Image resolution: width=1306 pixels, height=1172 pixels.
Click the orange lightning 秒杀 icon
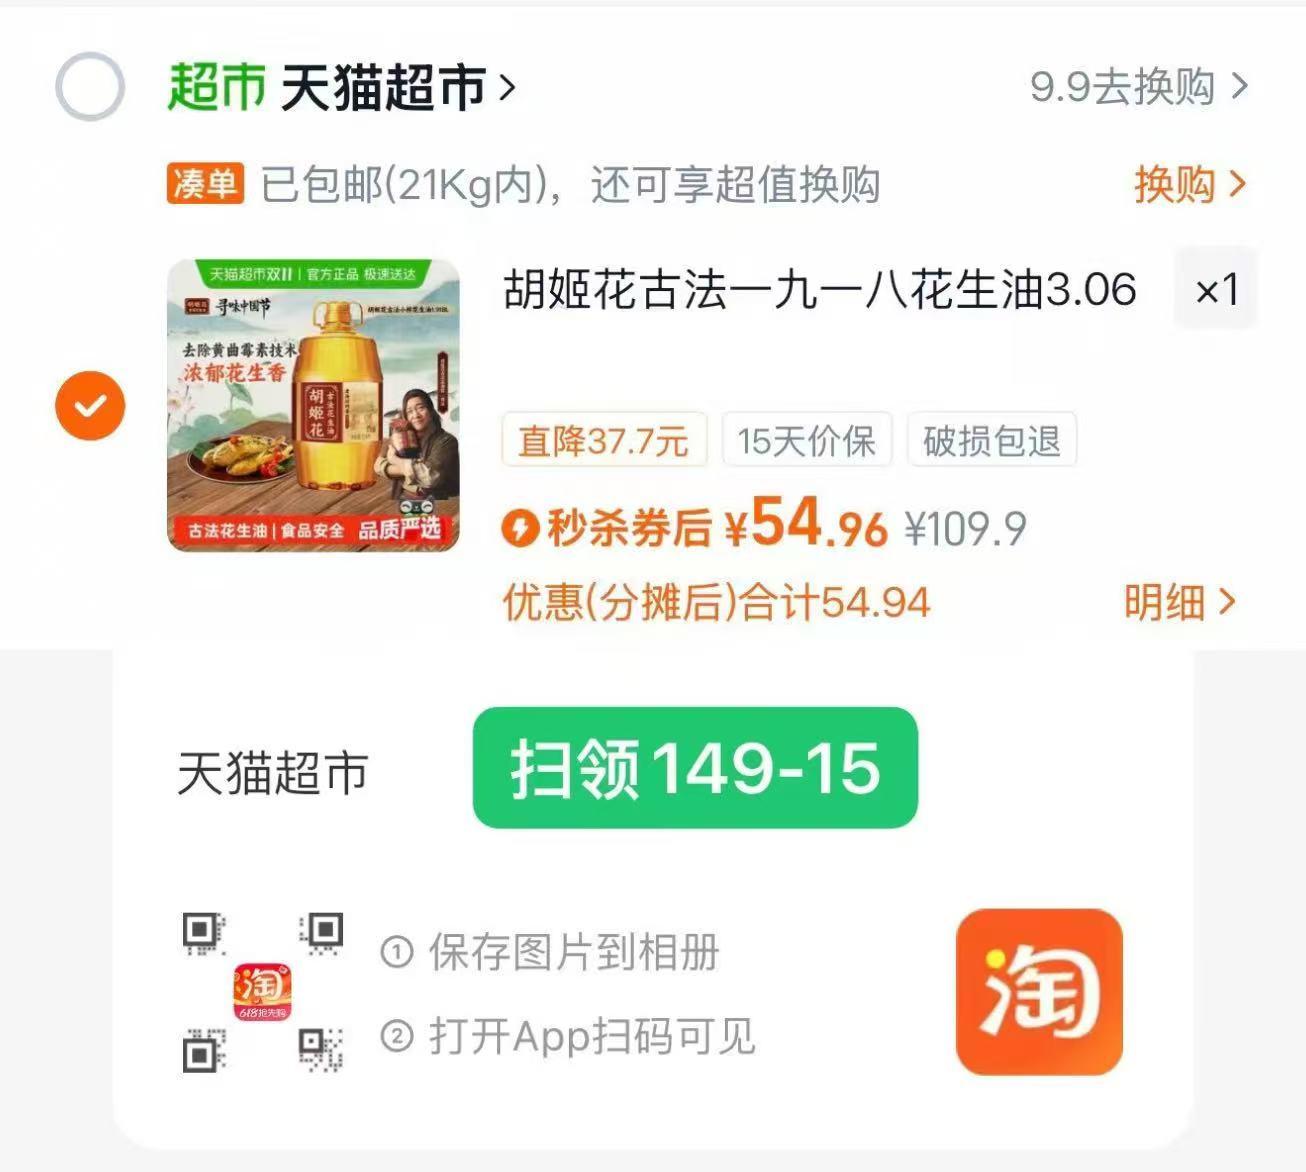[520, 528]
